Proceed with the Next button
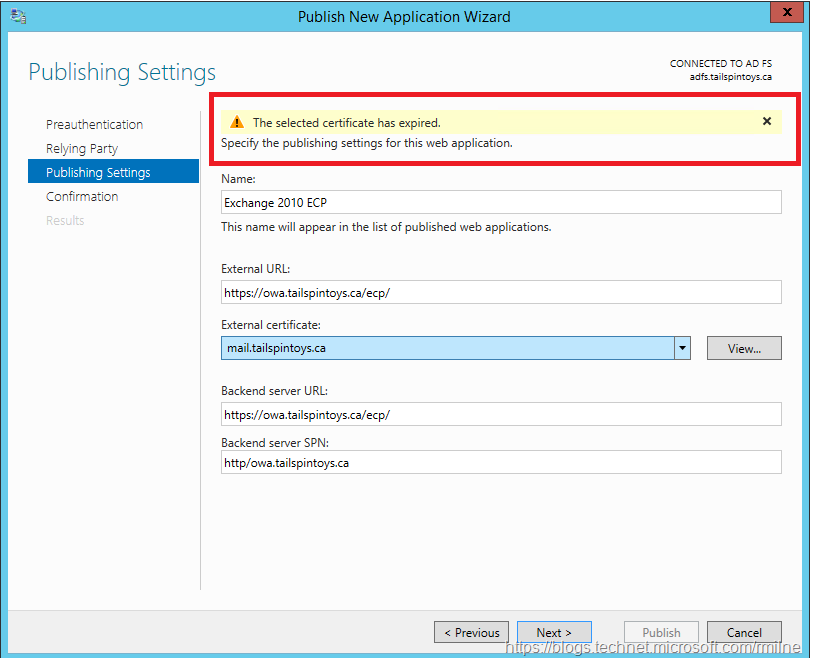 (x=554, y=632)
